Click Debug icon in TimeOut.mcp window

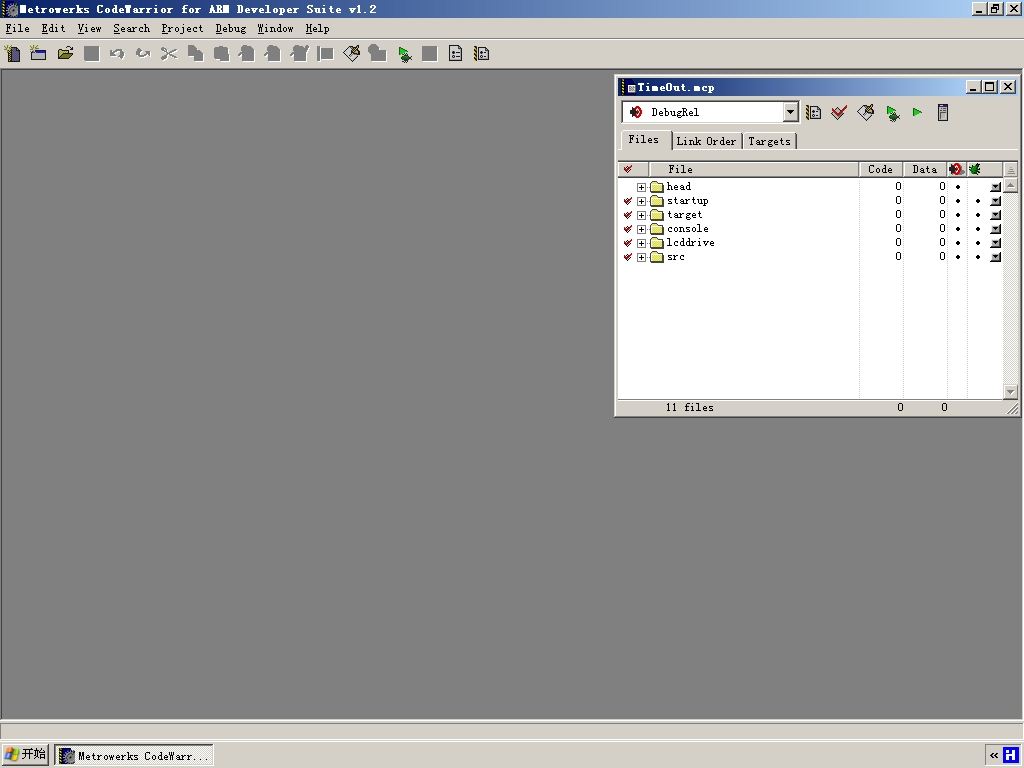pos(892,113)
